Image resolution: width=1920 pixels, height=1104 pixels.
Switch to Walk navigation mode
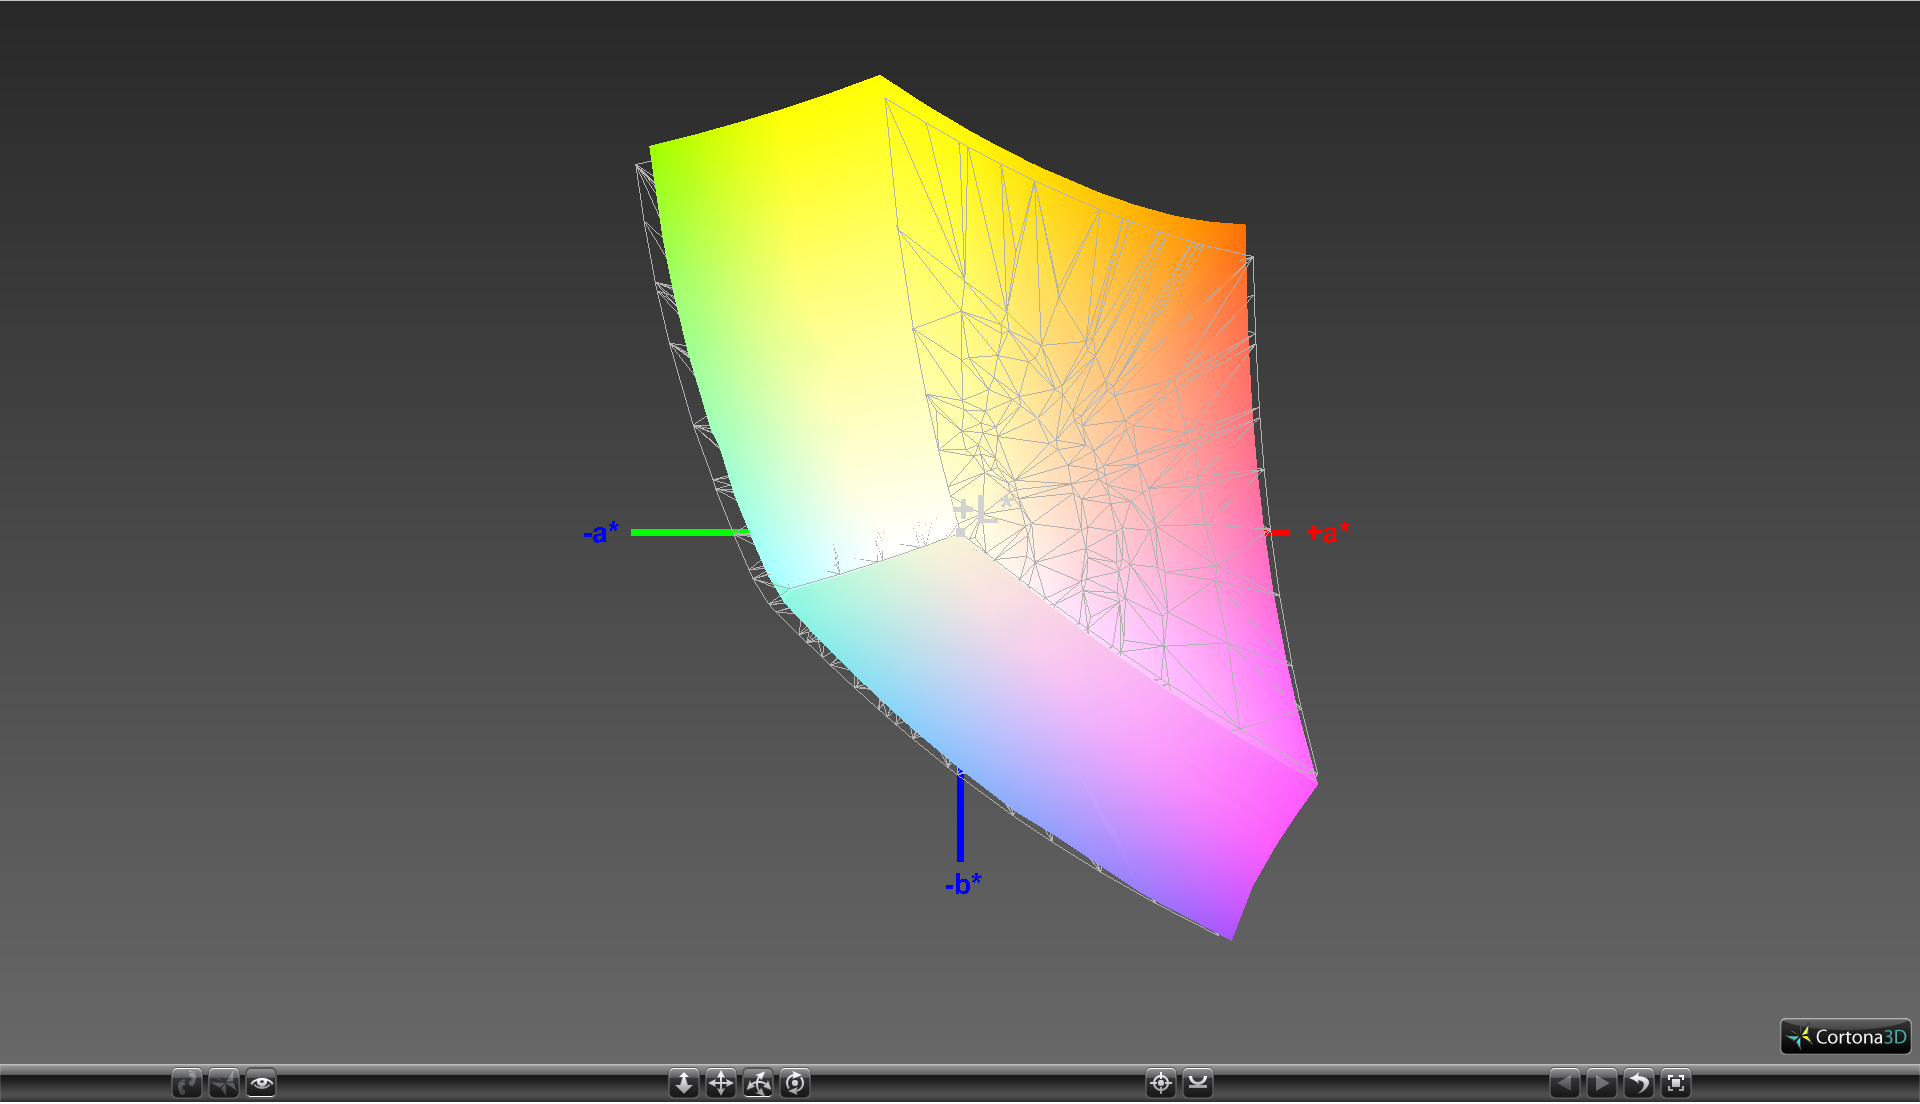[x=187, y=1083]
